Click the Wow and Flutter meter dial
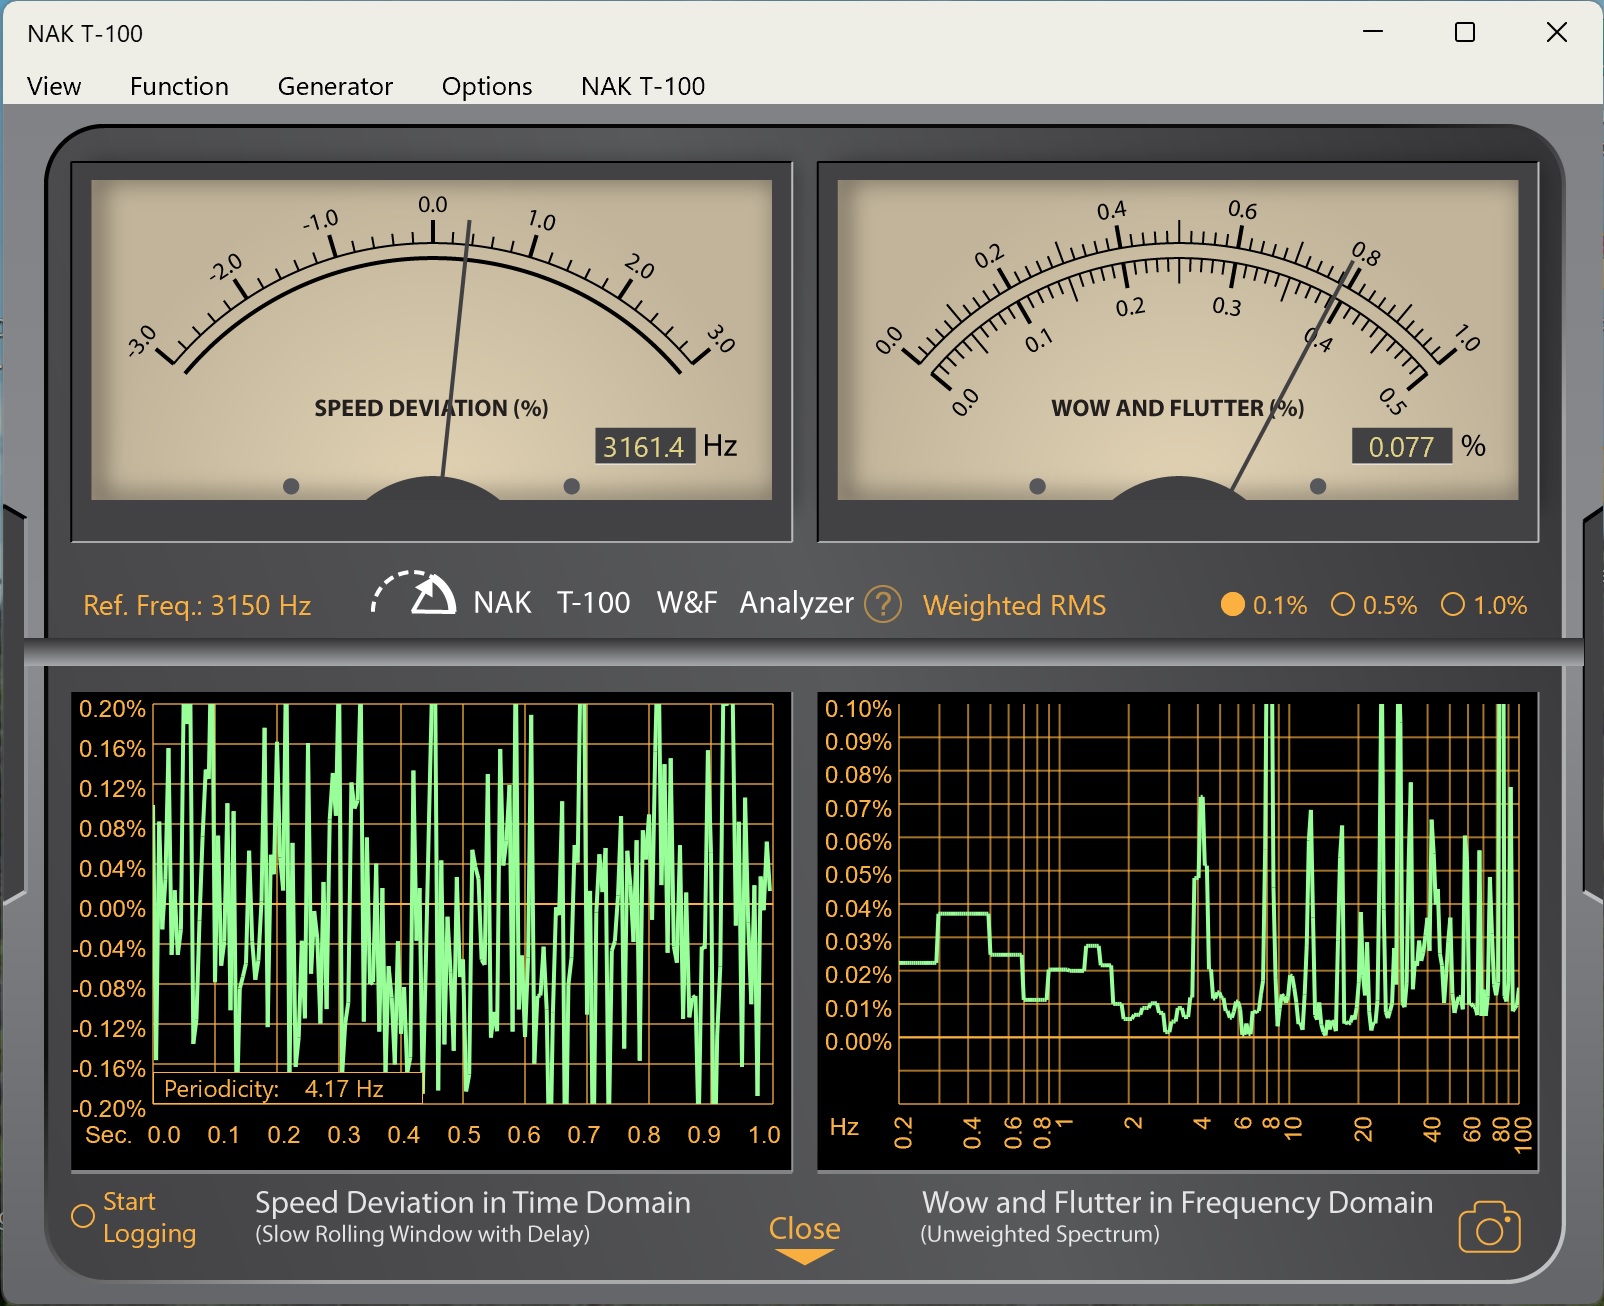1604x1306 pixels. point(1178,340)
